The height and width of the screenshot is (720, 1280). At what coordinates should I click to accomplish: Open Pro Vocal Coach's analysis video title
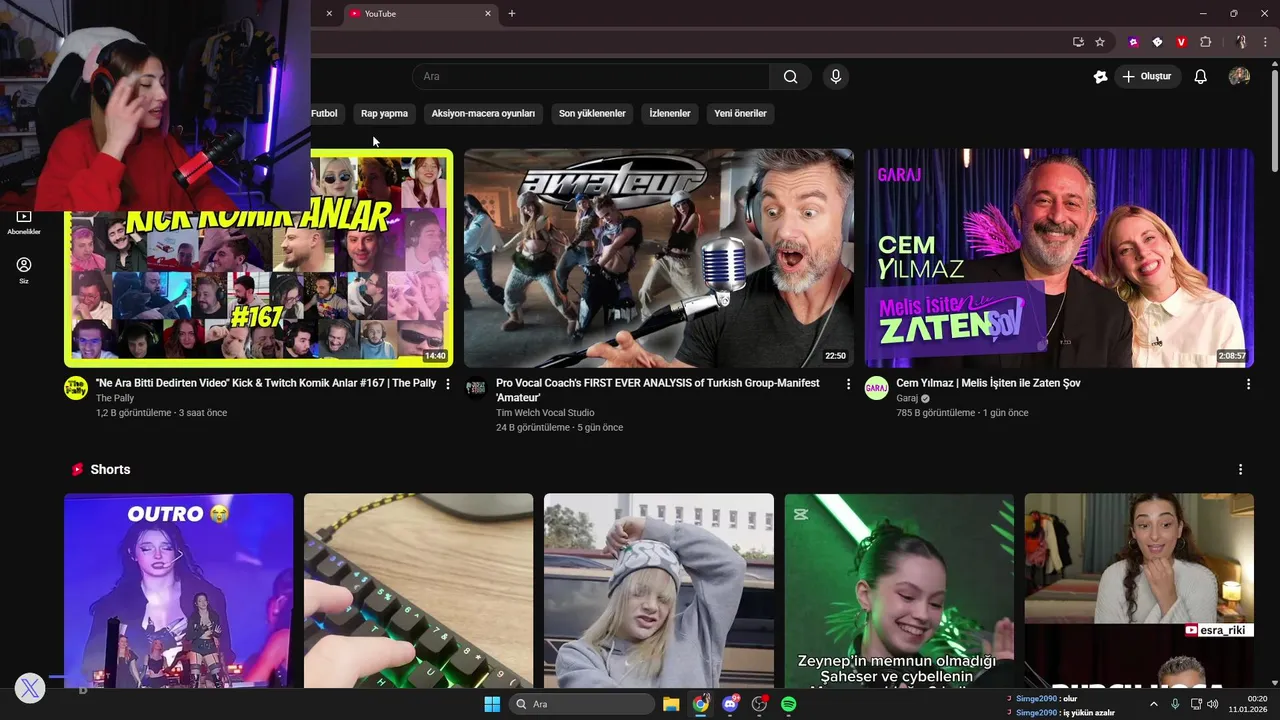[657, 390]
